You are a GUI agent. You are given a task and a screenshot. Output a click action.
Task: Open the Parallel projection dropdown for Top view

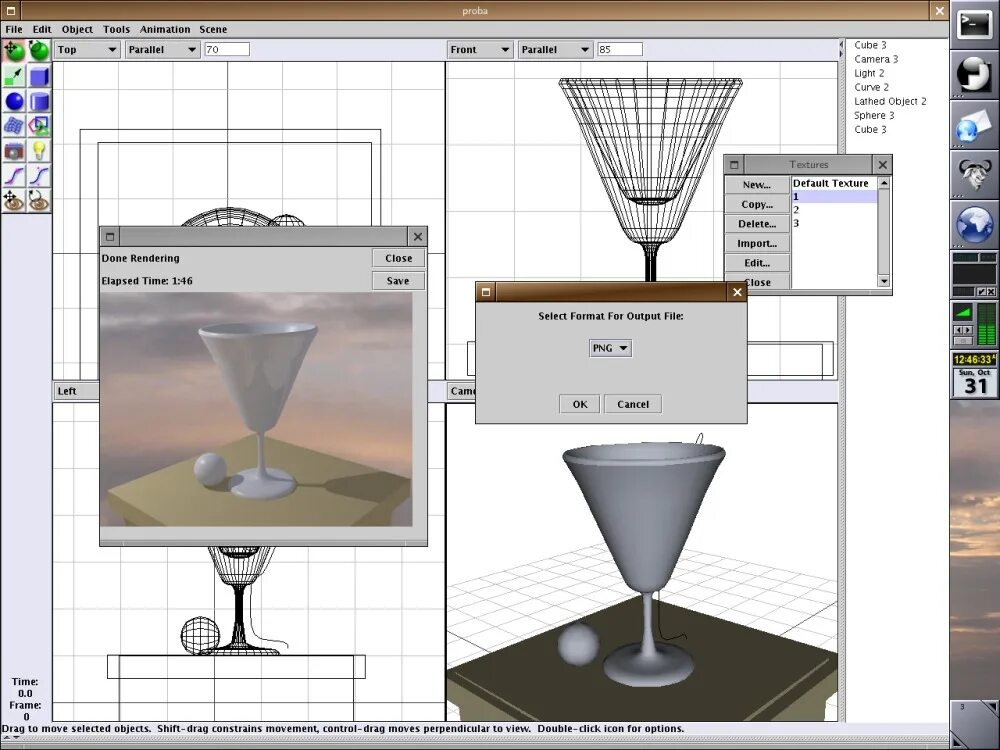[162, 49]
